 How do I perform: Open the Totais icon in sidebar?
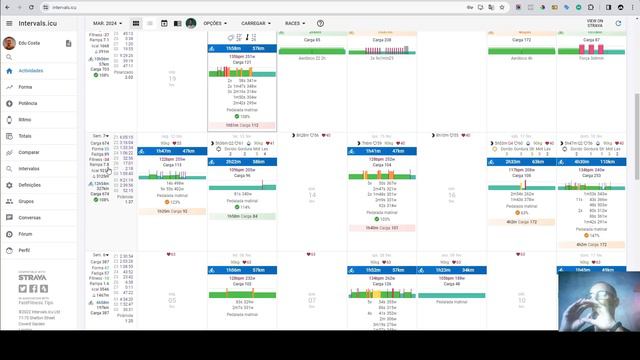[9, 136]
